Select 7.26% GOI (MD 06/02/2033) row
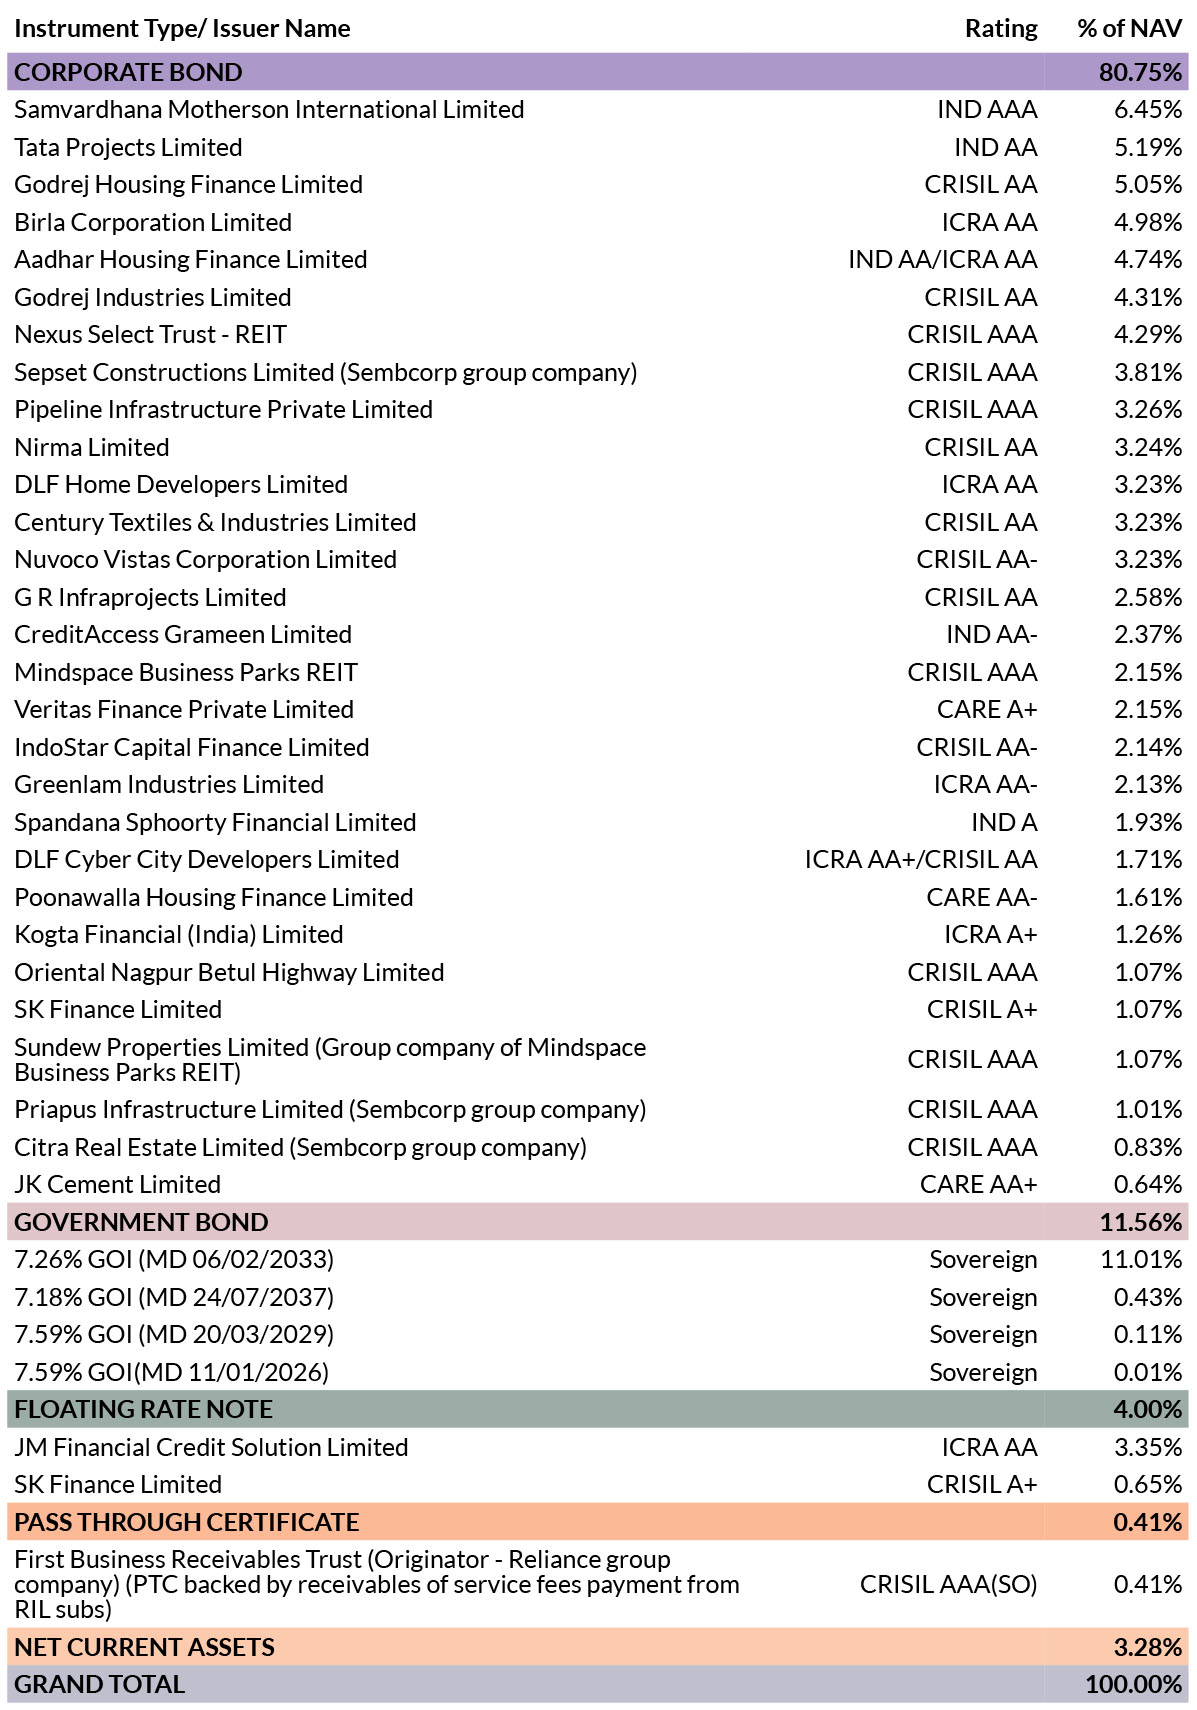The image size is (1197, 1710). [598, 1259]
